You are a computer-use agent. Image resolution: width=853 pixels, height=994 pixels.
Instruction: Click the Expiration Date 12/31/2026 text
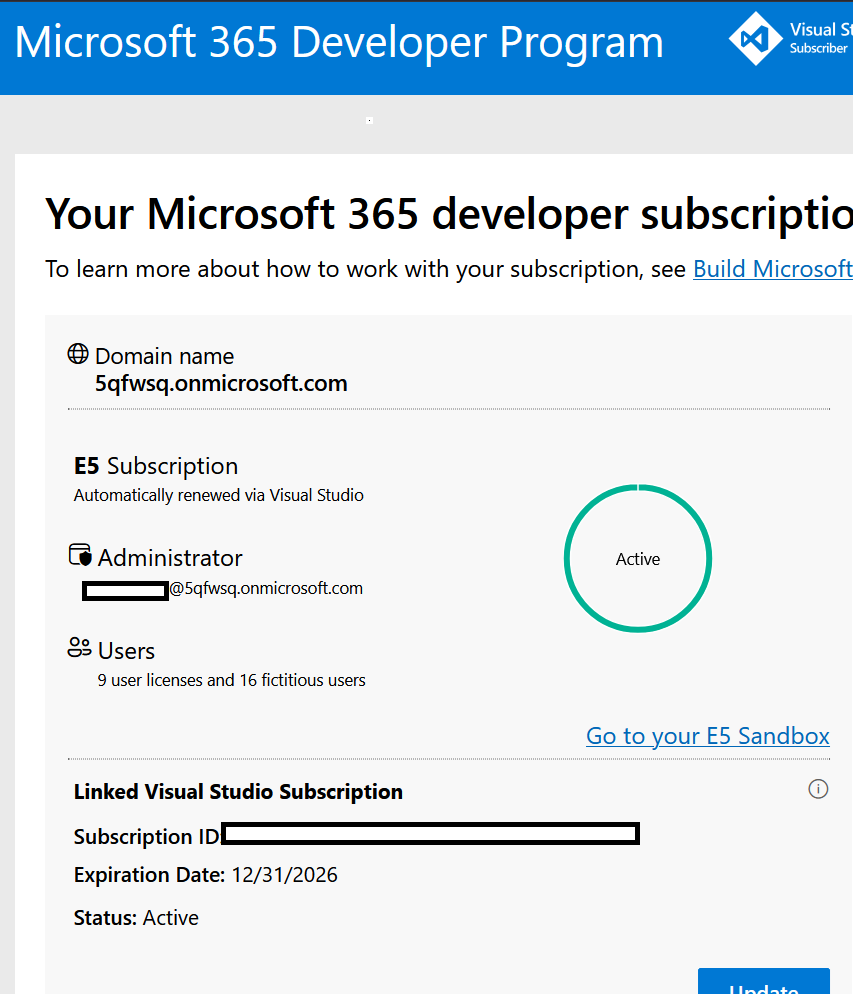coord(205,875)
